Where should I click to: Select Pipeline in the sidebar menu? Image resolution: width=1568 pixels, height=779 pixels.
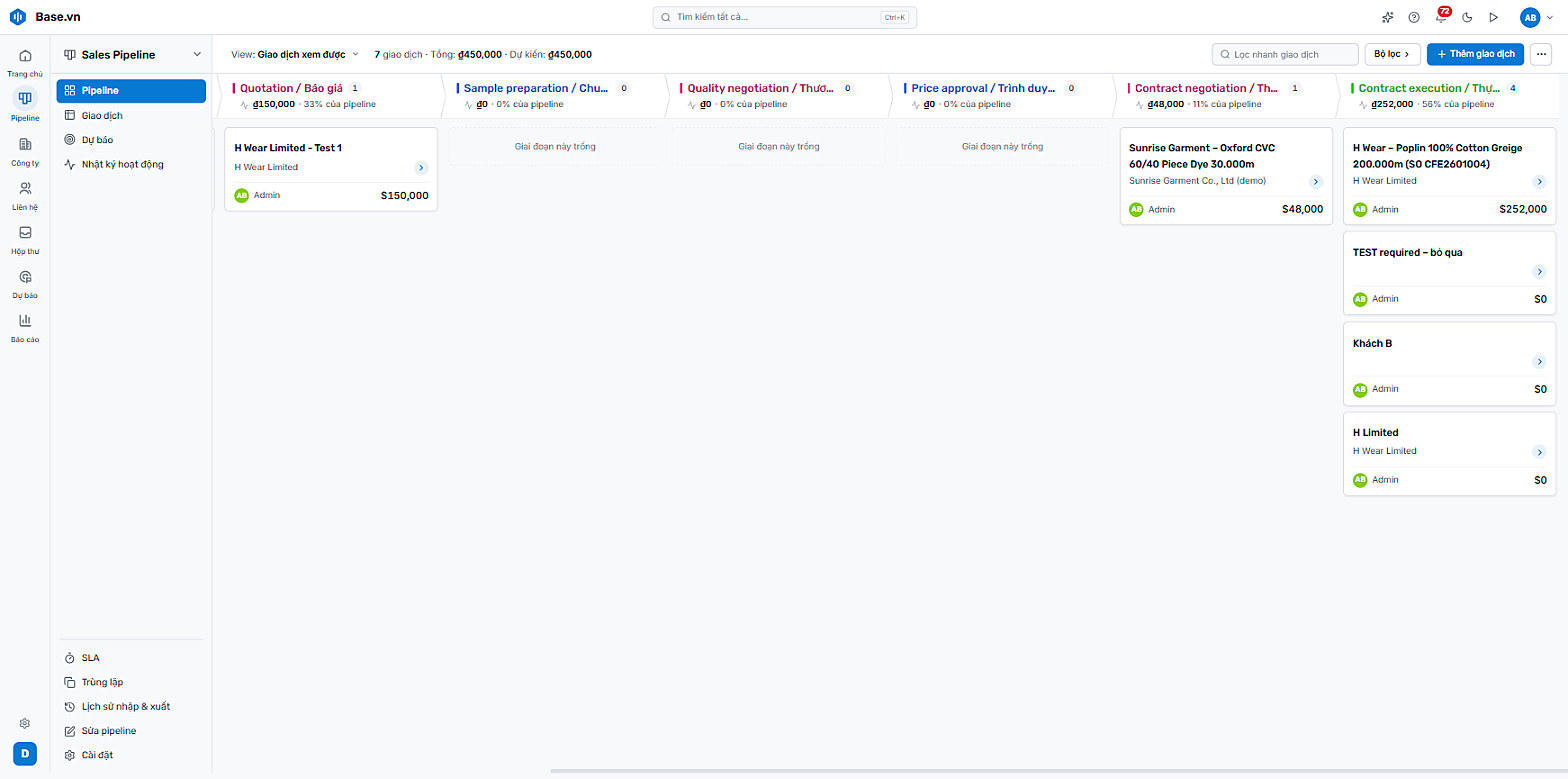131,91
